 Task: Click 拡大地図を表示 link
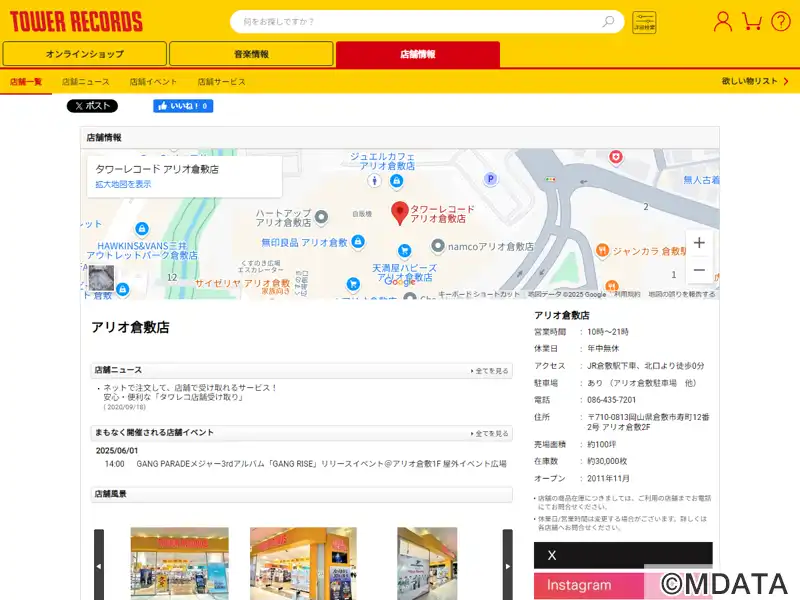pos(123,184)
